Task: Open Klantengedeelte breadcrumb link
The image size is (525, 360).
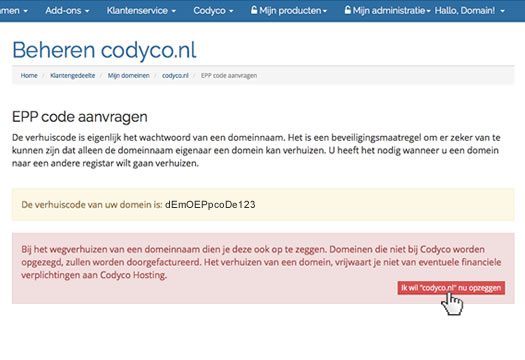Action: [x=73, y=76]
